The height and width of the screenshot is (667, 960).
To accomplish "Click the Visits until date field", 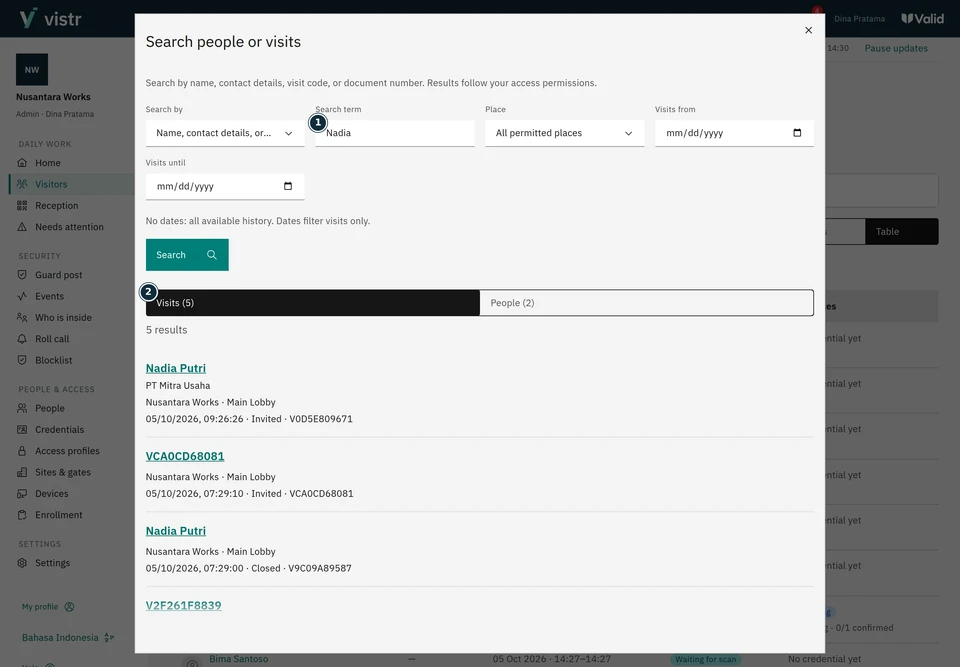I will click(x=225, y=186).
